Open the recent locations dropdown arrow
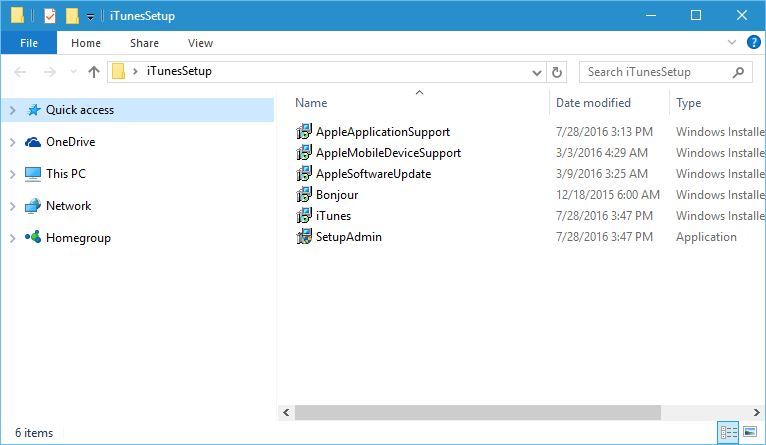This screenshot has width=766, height=445. tap(73, 72)
